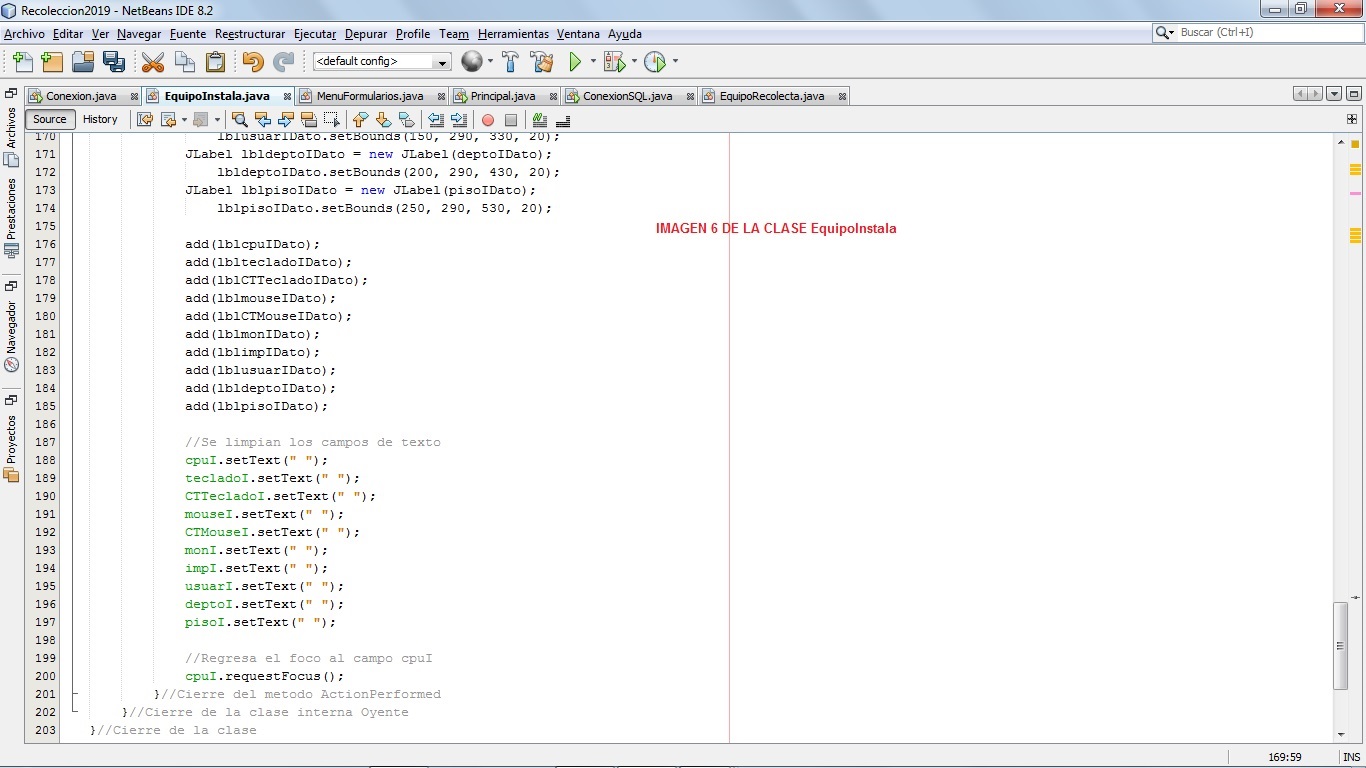The width and height of the screenshot is (1366, 768).
Task: Click the Build Project hammer icon
Action: tap(511, 62)
